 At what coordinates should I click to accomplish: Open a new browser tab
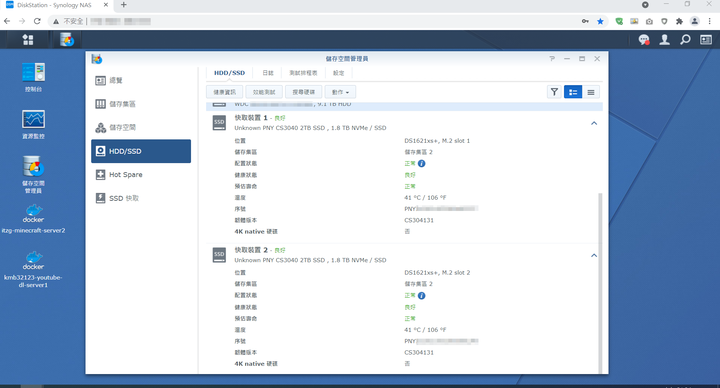point(124,5)
